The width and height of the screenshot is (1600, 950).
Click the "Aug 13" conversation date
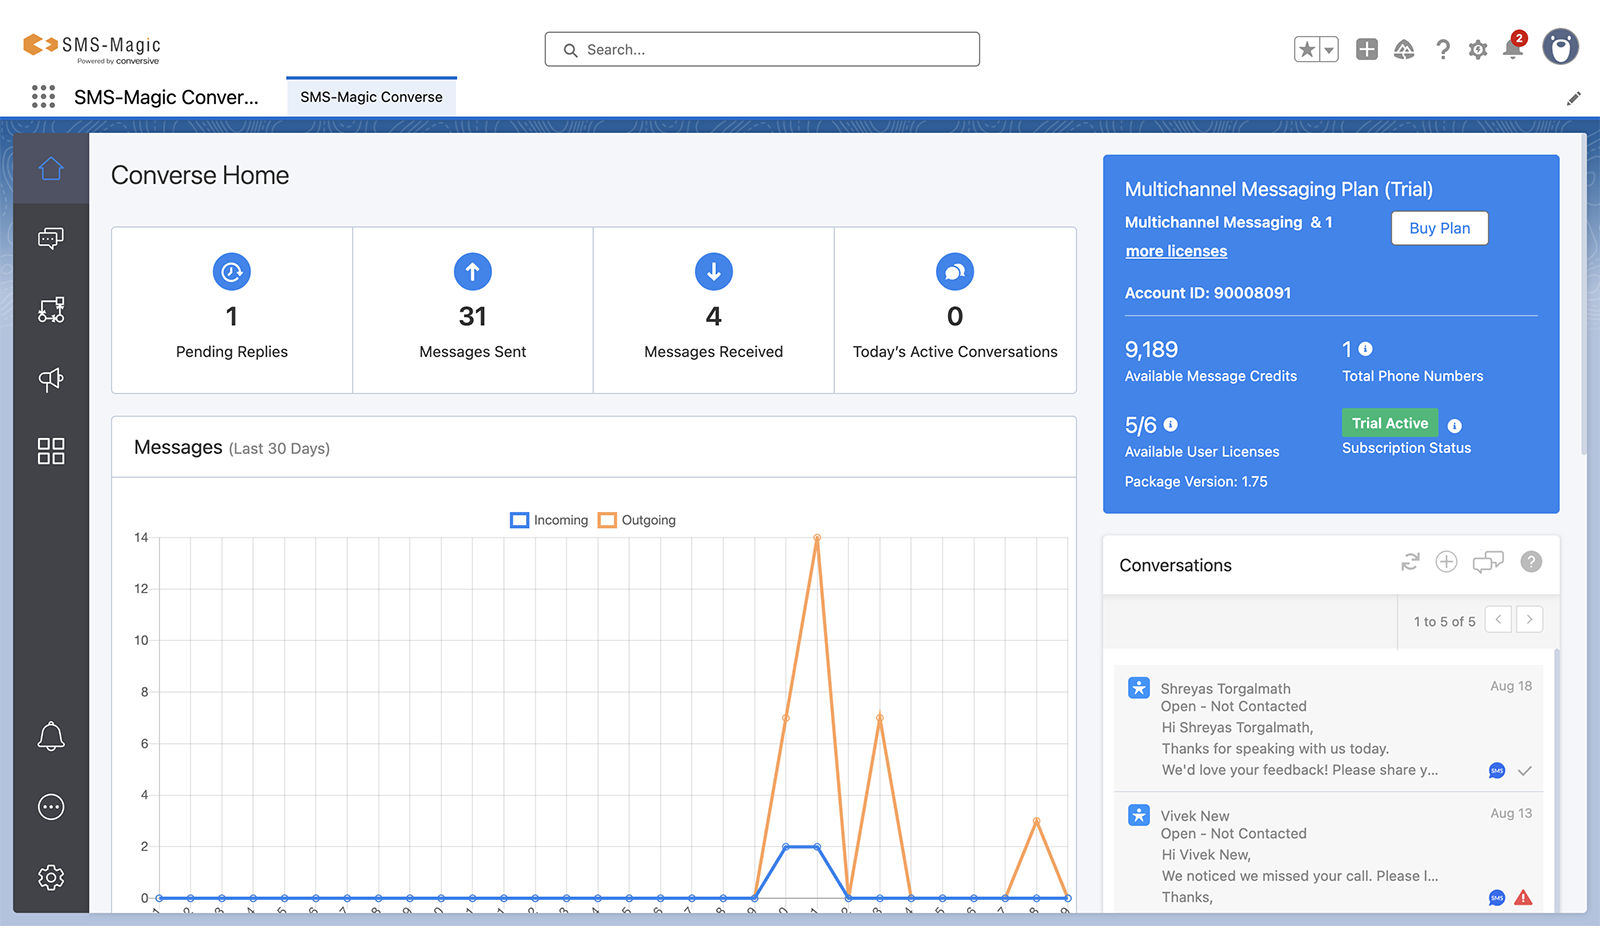(x=1511, y=813)
